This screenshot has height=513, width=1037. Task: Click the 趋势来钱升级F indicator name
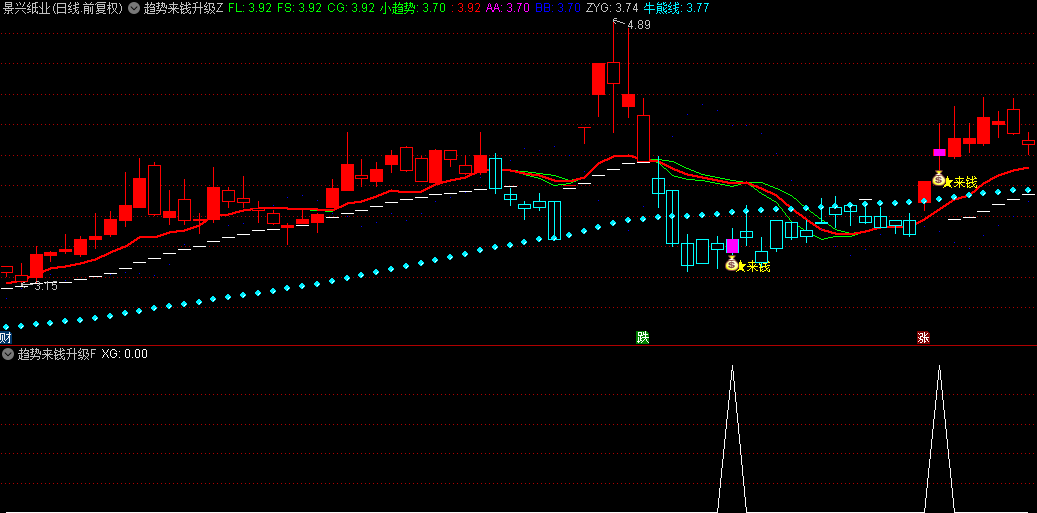tap(57, 354)
